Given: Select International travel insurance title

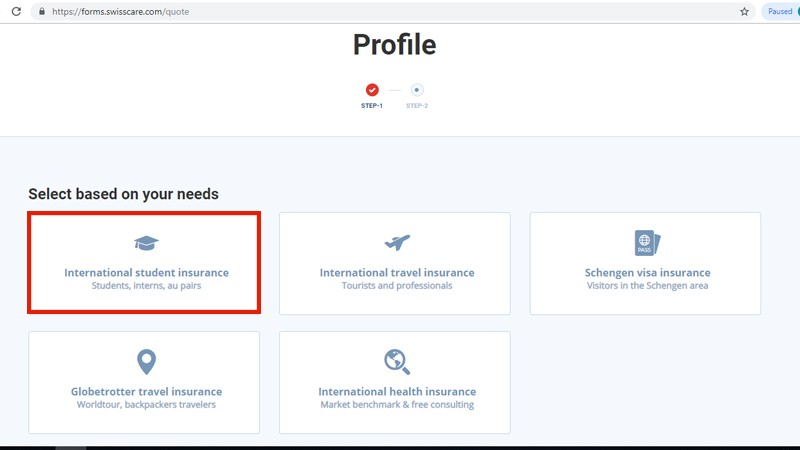Looking at the screenshot, I should [397, 272].
